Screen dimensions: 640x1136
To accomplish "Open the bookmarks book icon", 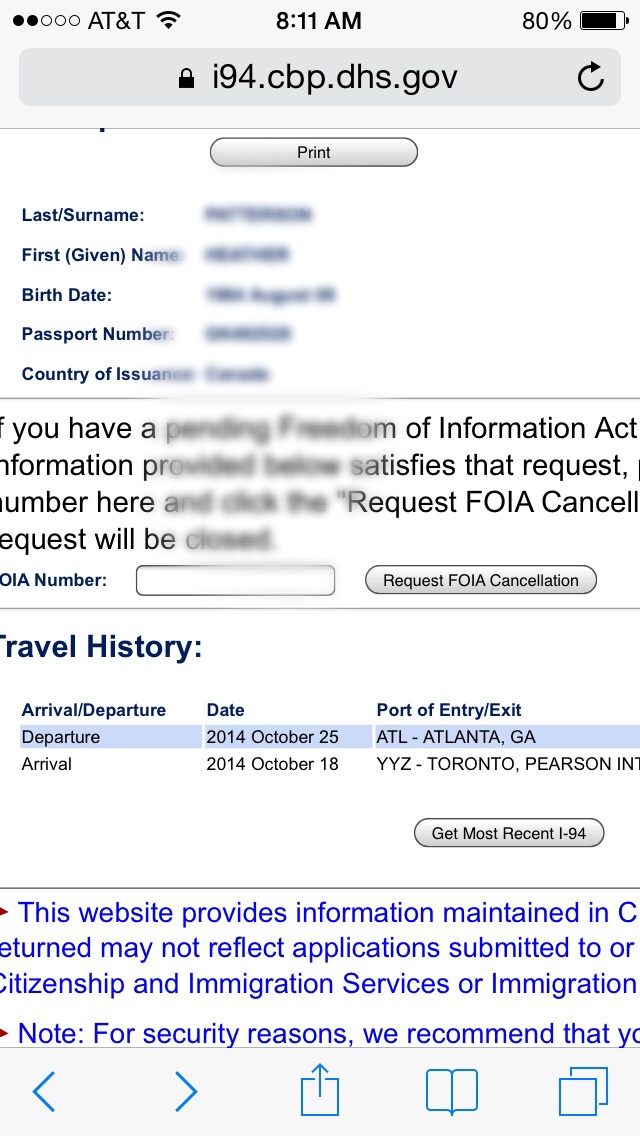I will (x=452, y=1091).
